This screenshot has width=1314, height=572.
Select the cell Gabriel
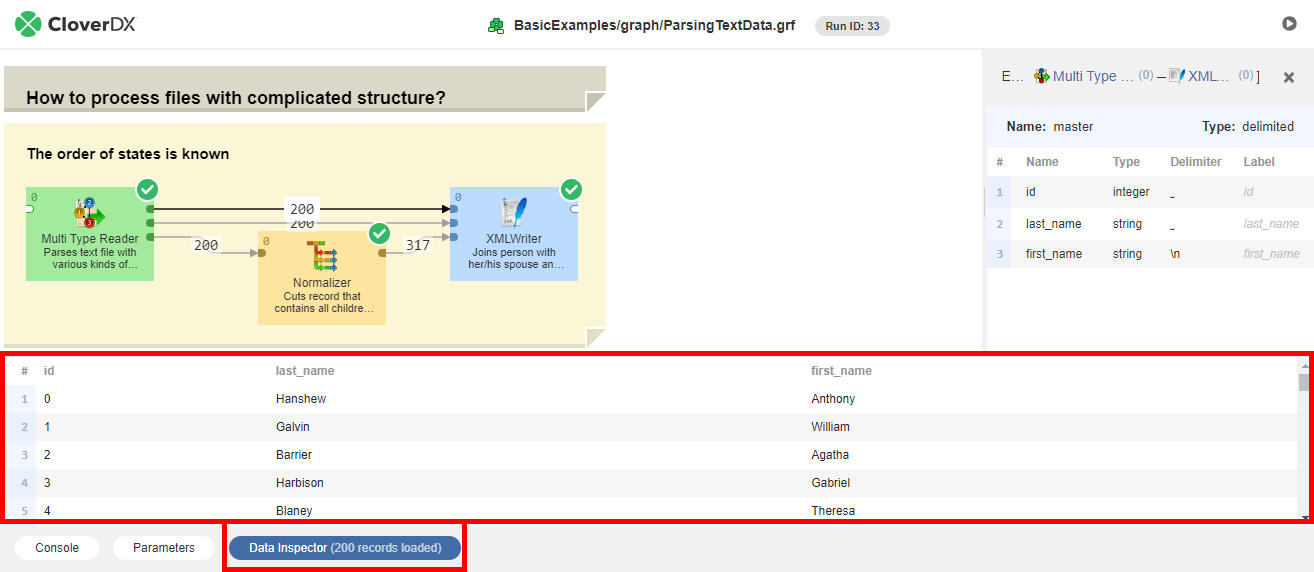[830, 483]
